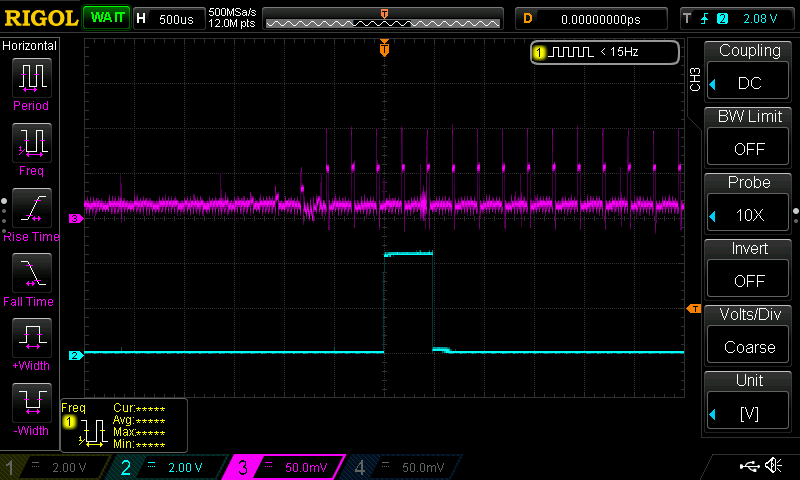Select the Fall Time measurement icon
800x480 pixels.
pyautogui.click(x=32, y=272)
